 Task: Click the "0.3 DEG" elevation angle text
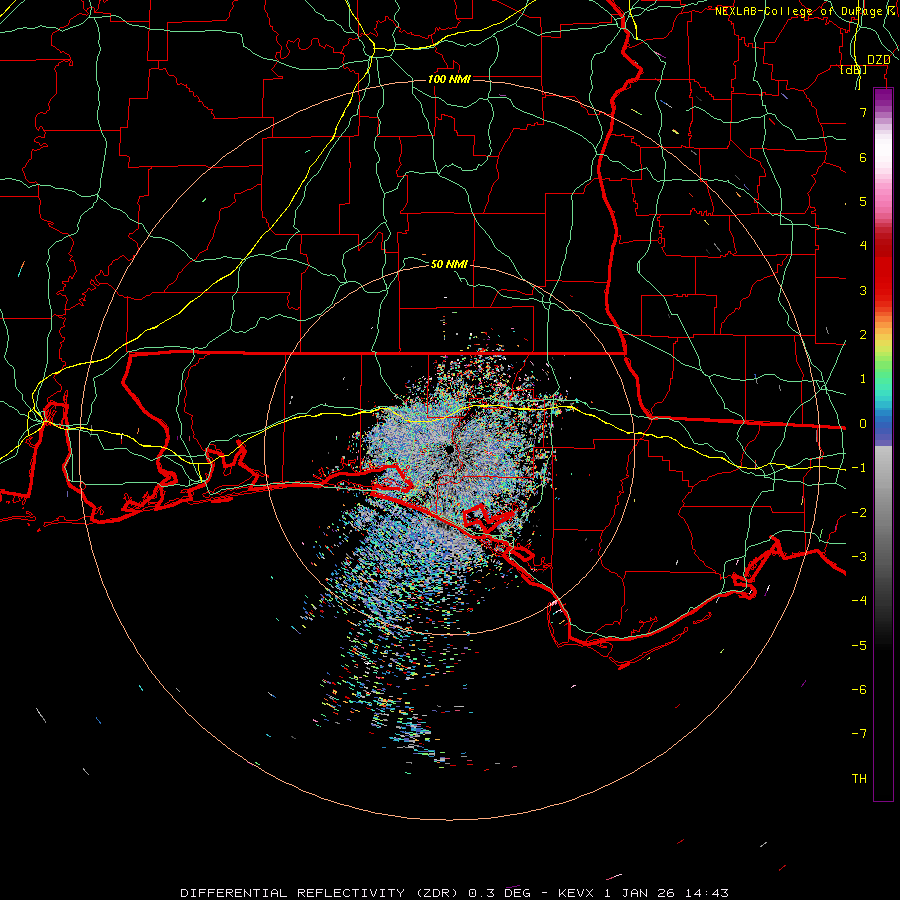point(499,893)
